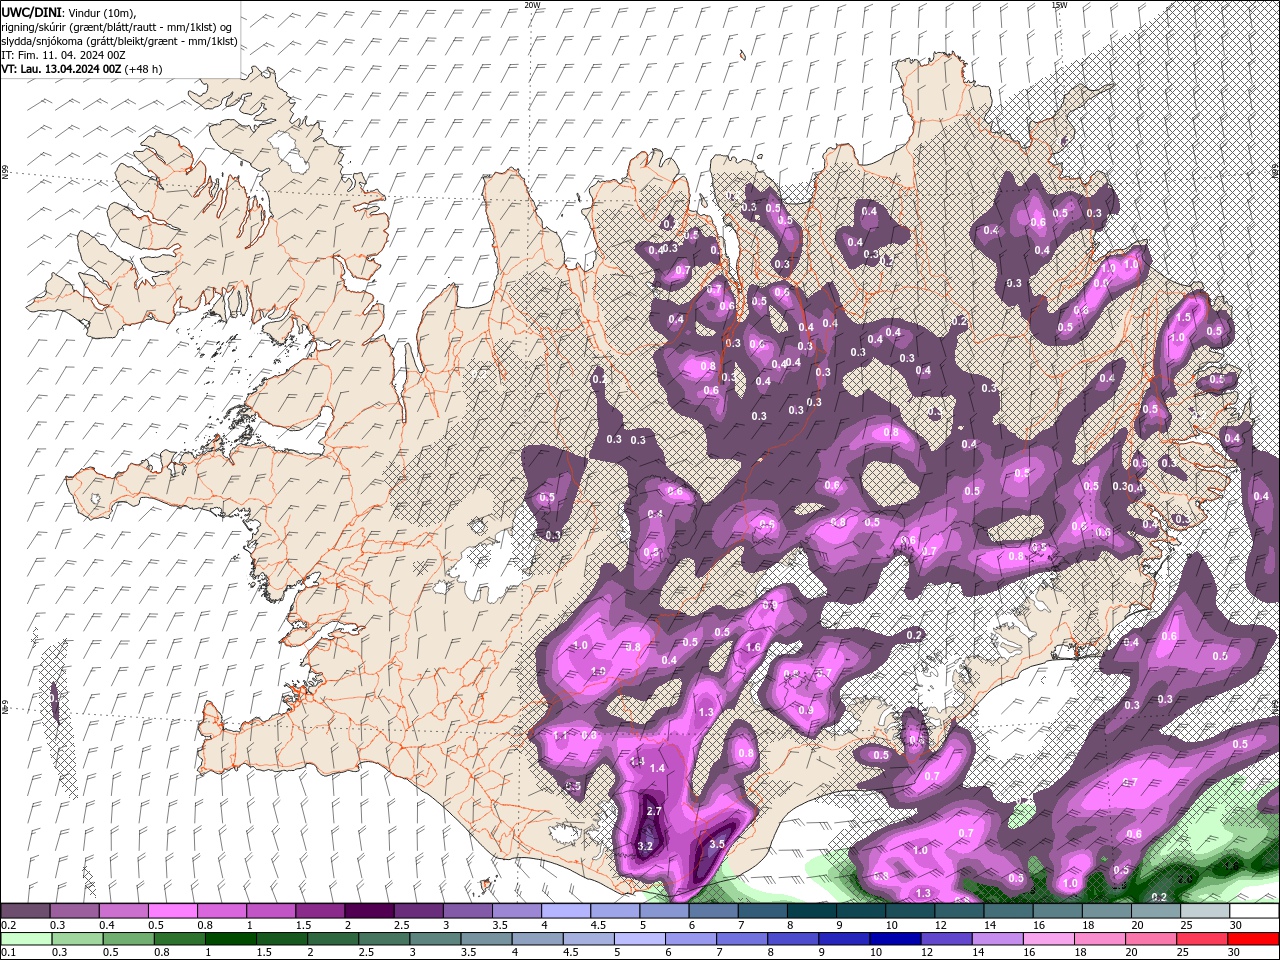Click the 15W longitude label at the top
Viewport: 1280px width, 960px height.
(x=1059, y=5)
